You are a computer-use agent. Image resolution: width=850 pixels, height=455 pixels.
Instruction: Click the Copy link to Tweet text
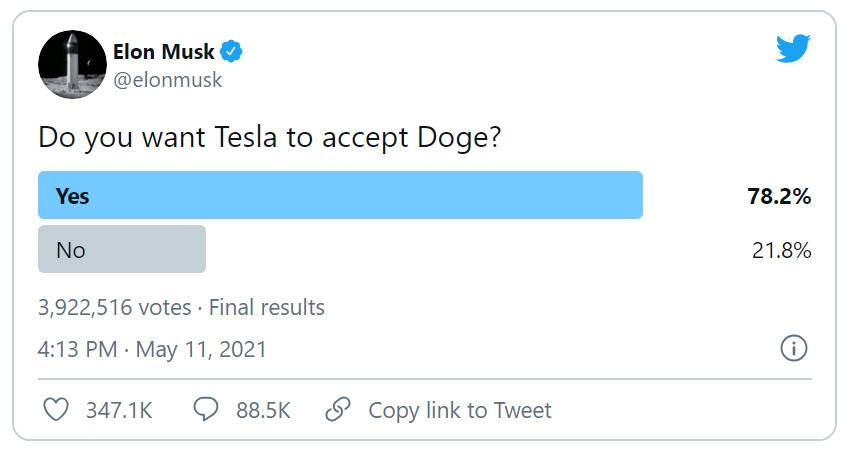point(459,410)
